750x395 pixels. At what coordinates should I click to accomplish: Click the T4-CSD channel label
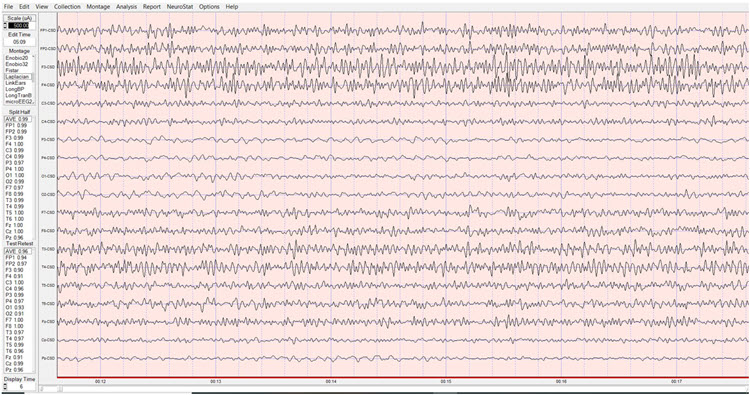pyautogui.click(x=49, y=267)
